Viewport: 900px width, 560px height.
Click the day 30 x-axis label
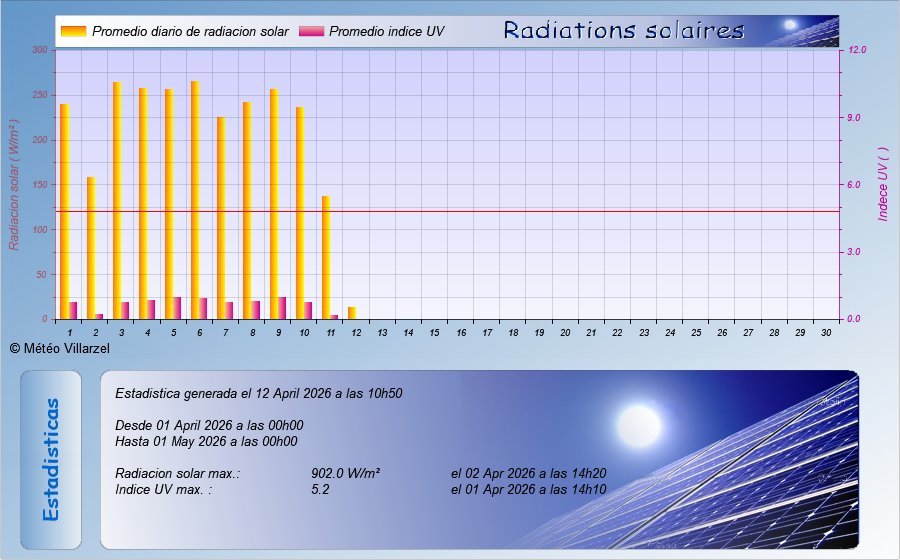tap(825, 332)
